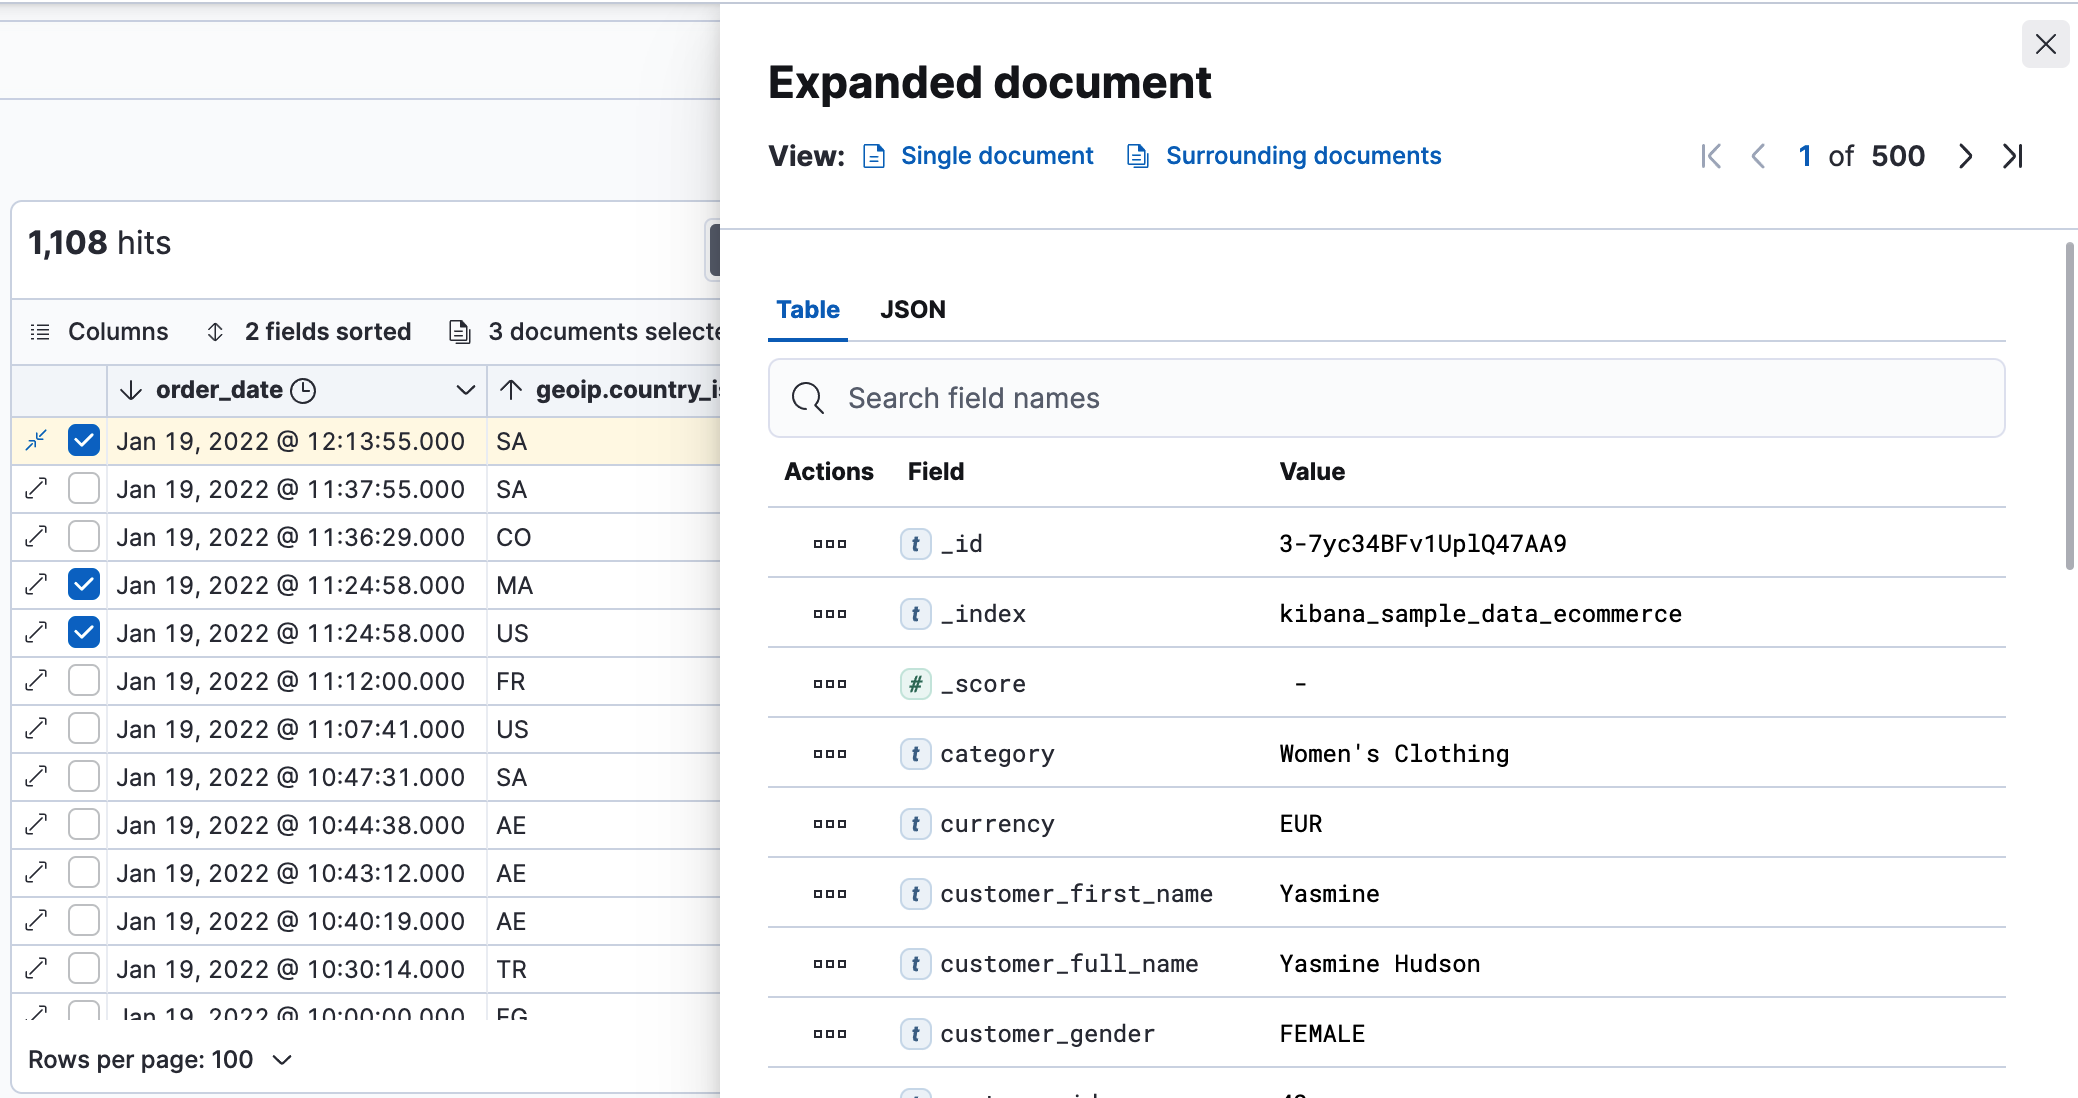Click the ascending sort arrow on geoip.country column
Screen dimensions: 2078x1098
(x=510, y=390)
